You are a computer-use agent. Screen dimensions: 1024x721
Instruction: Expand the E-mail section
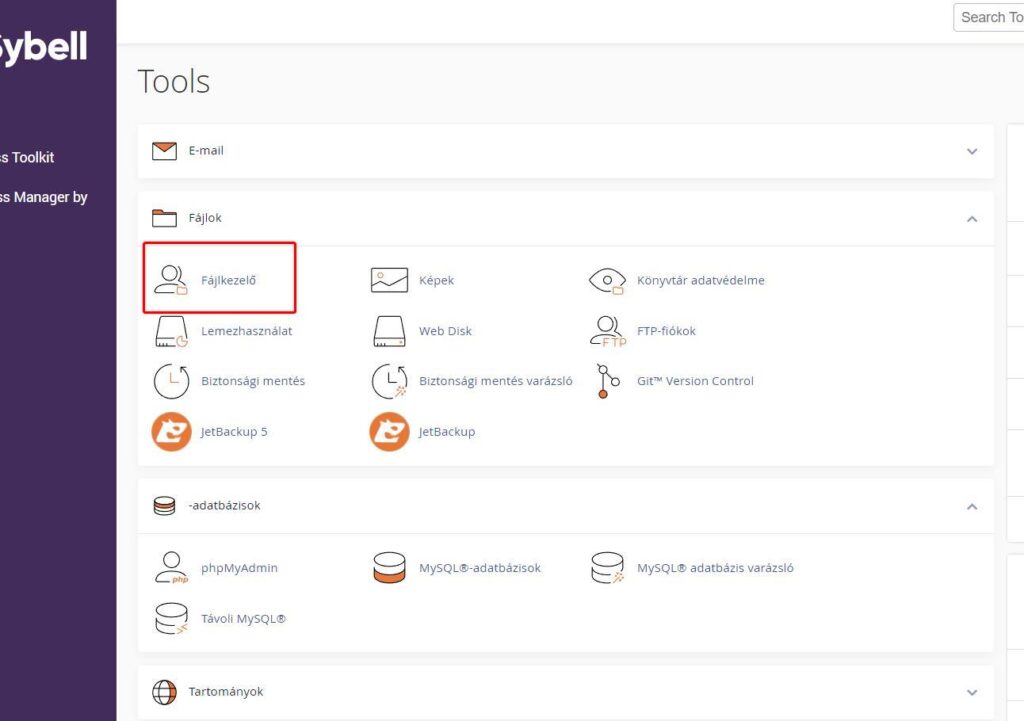point(971,151)
